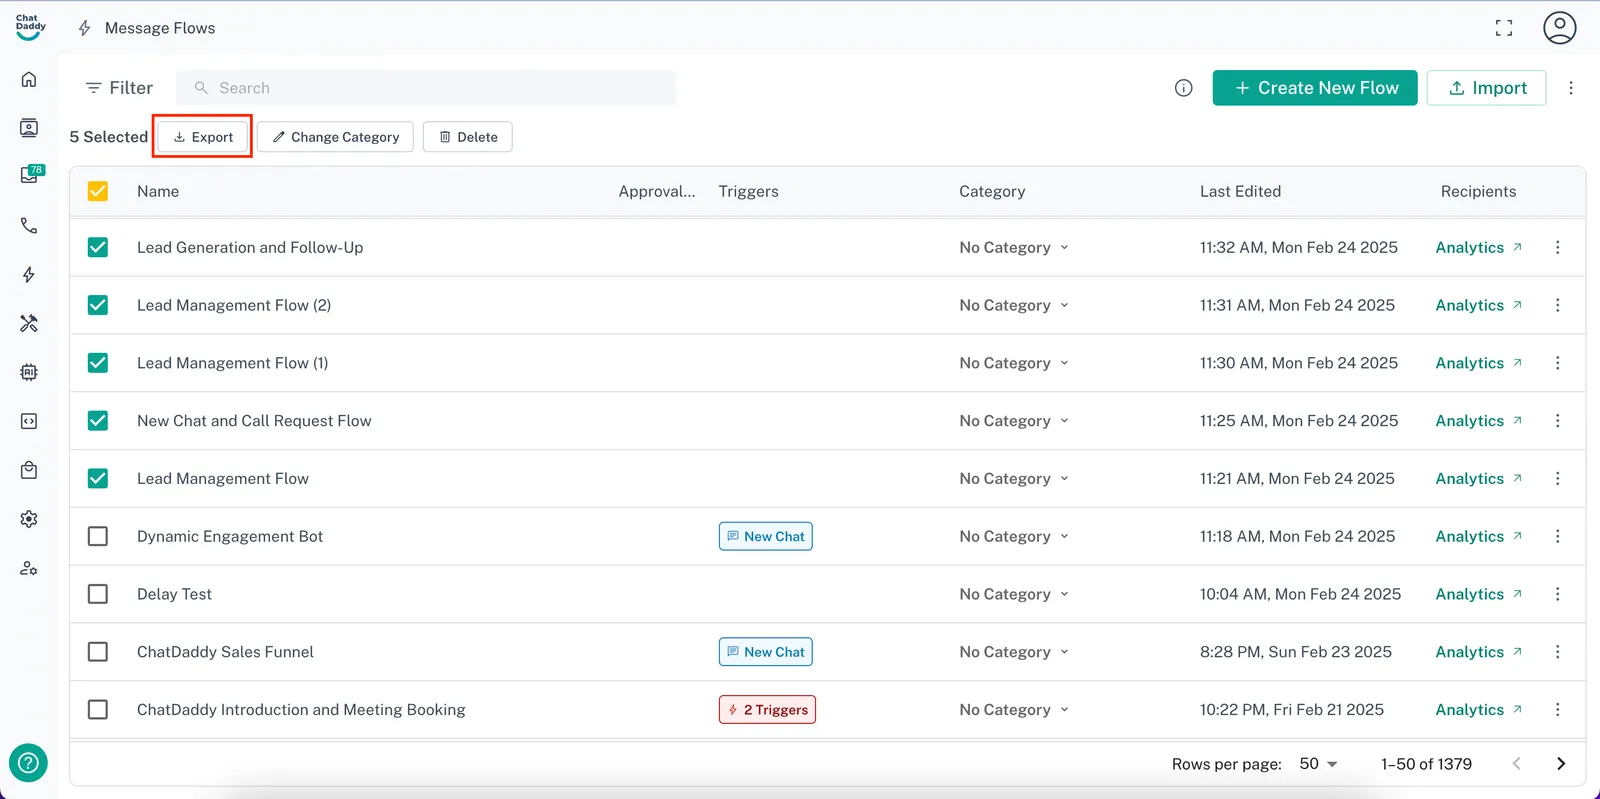This screenshot has height=799, width=1600.
Task: Select the Dynamic Engagement Bot checkbox
Action: (x=98, y=536)
